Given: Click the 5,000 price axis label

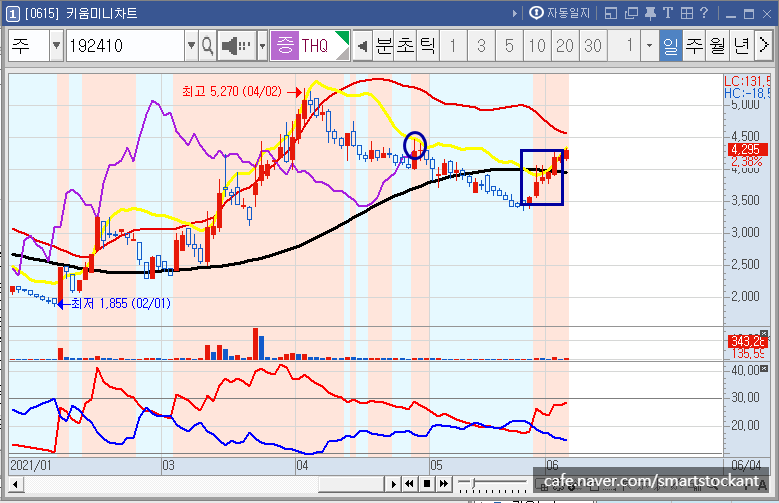Looking at the screenshot, I should click(745, 104).
